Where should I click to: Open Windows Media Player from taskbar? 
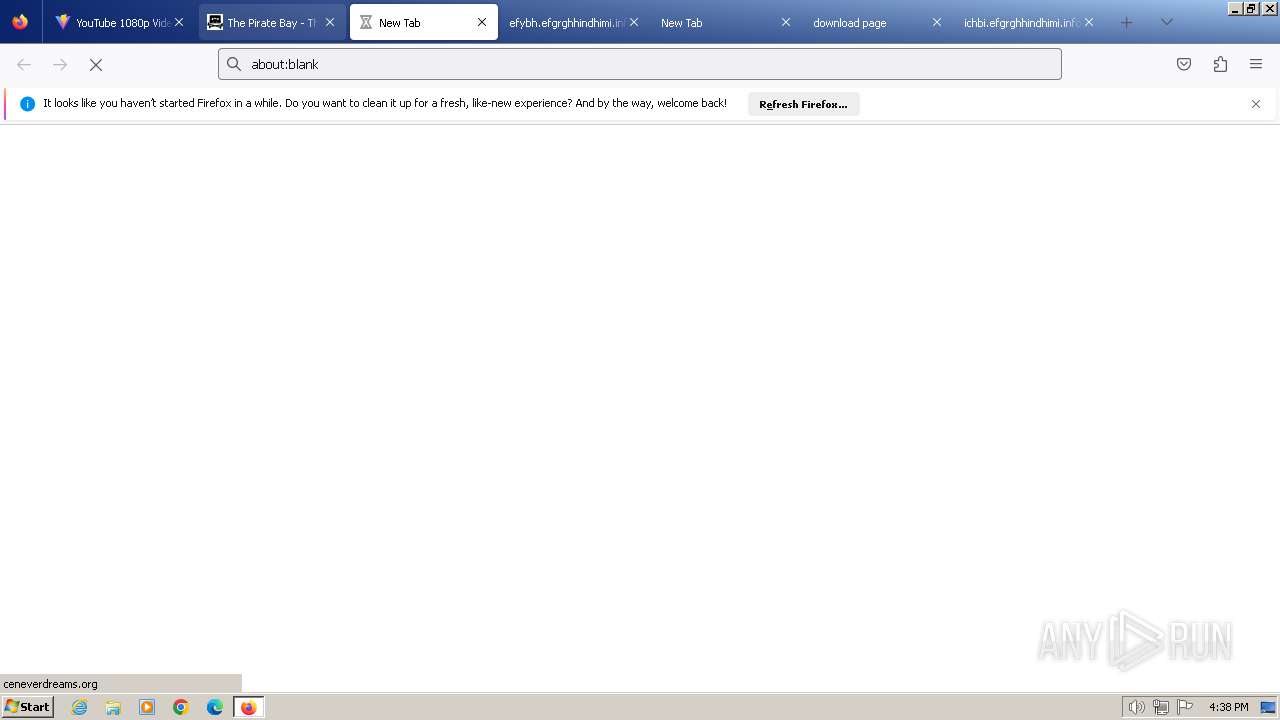coord(147,707)
